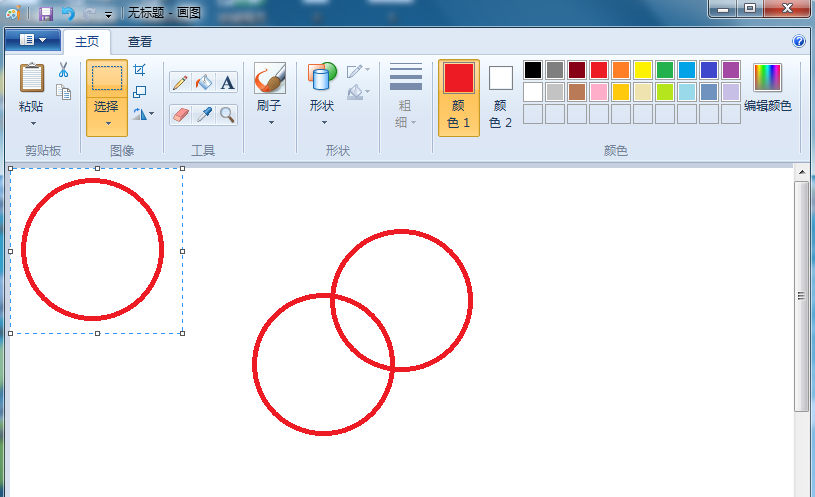Click the 形状 button label
815x497 pixels.
pyautogui.click(x=322, y=106)
